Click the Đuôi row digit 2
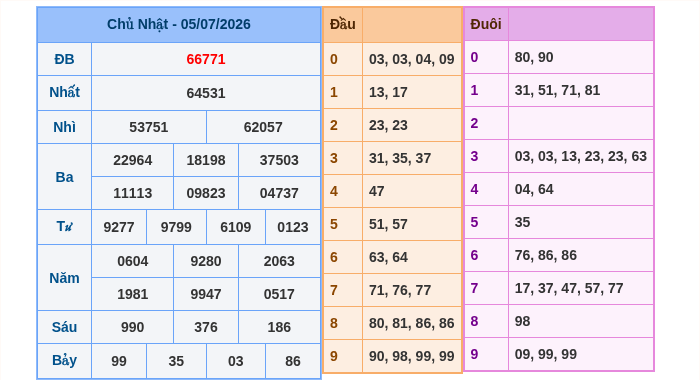This screenshot has height=380, width=700. 474,124
